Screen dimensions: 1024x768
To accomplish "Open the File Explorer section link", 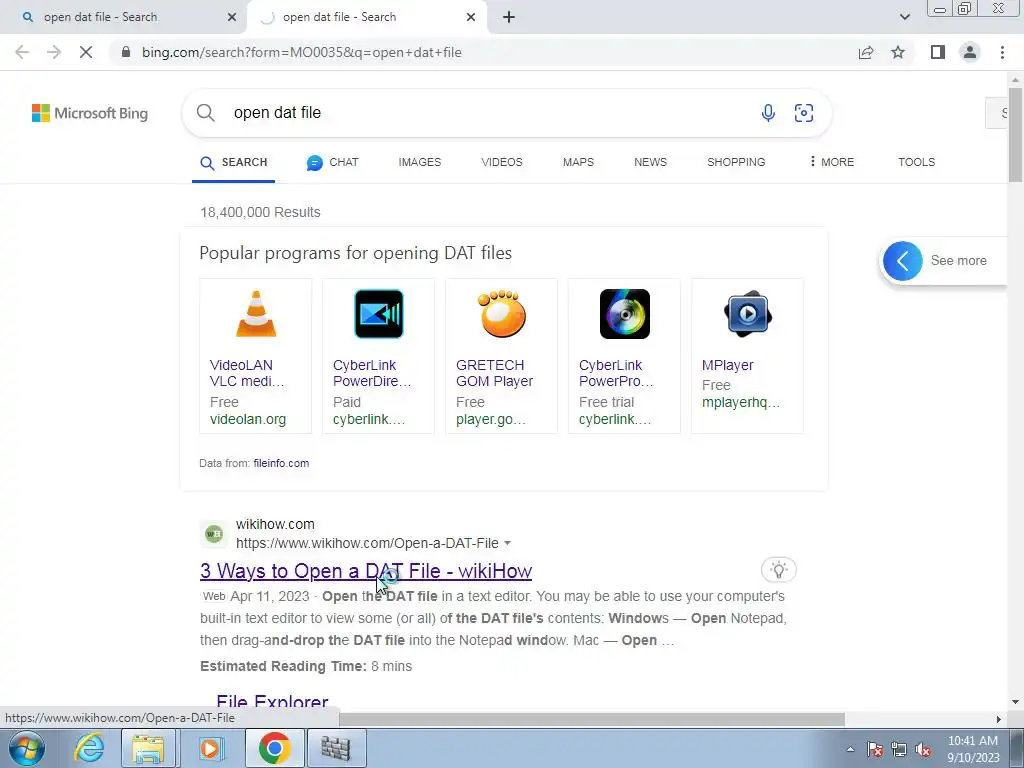I will pos(272,701).
